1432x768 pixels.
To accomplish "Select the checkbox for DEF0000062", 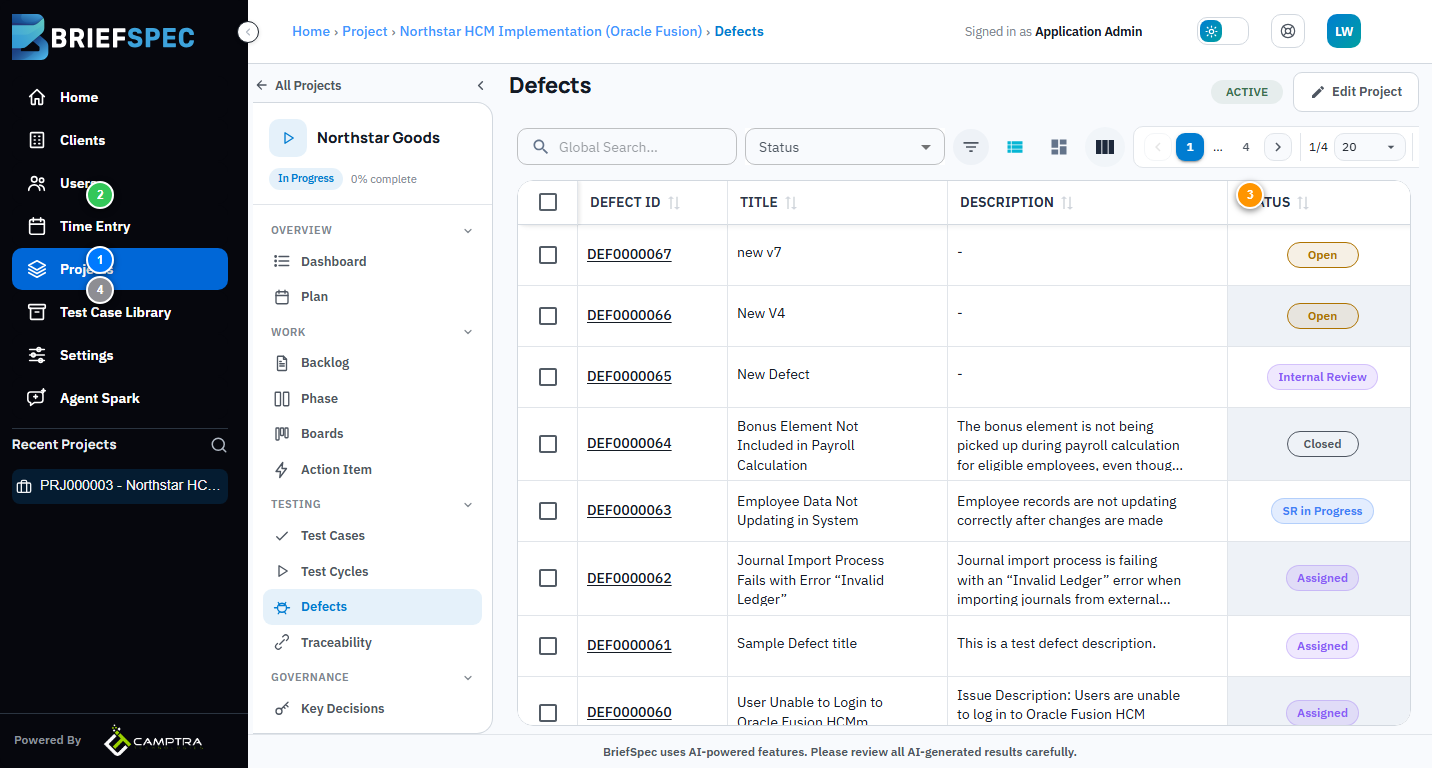I will click(548, 578).
